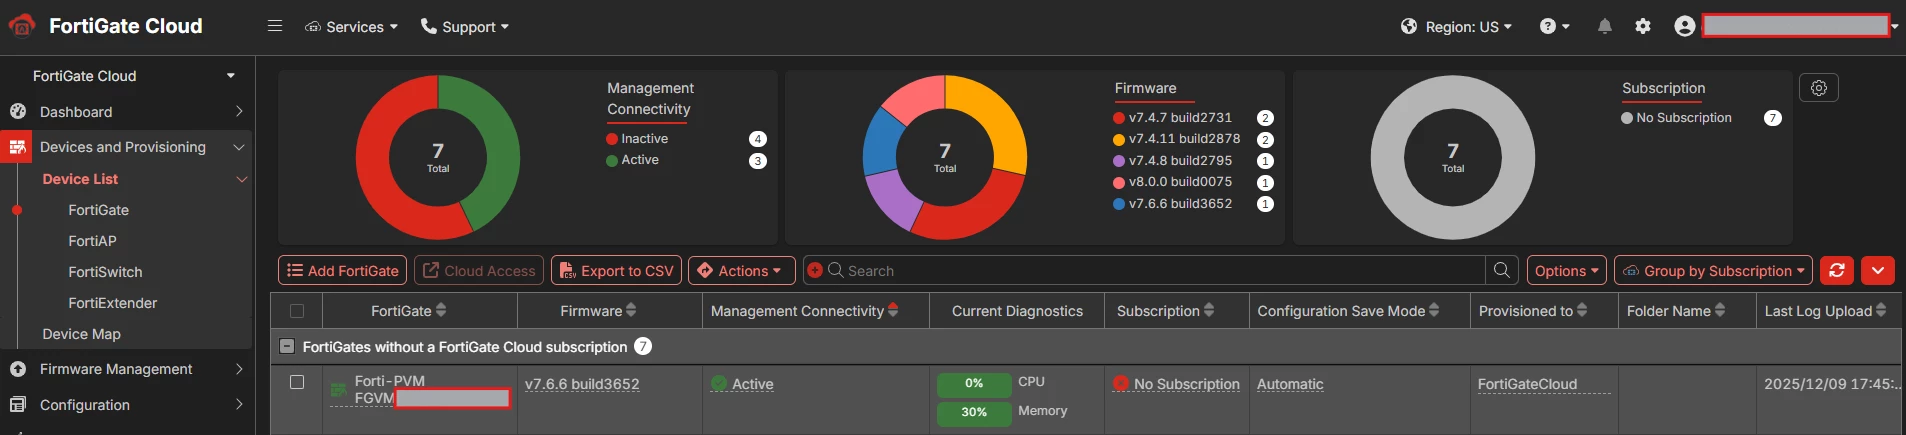Click the globe icon beside Region: US
The width and height of the screenshot is (1906, 435).
1409,27
